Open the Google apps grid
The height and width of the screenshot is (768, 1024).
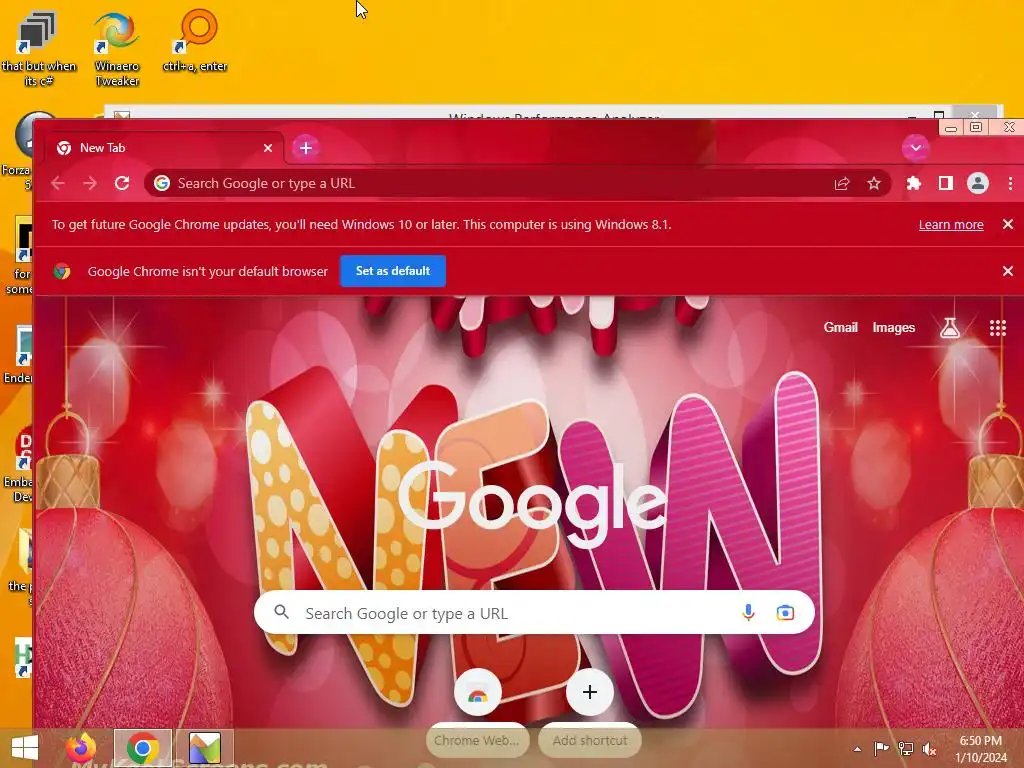997,328
